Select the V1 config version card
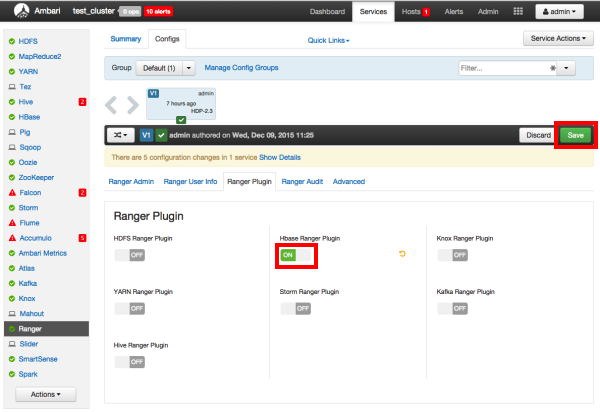 [181, 104]
